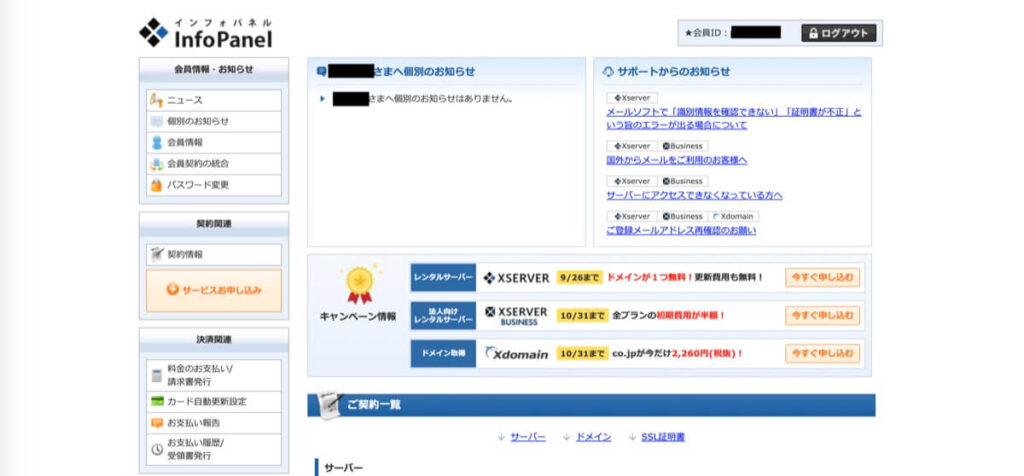Click the InfoPanel logo
1024x476 pixels.
pyautogui.click(x=206, y=33)
